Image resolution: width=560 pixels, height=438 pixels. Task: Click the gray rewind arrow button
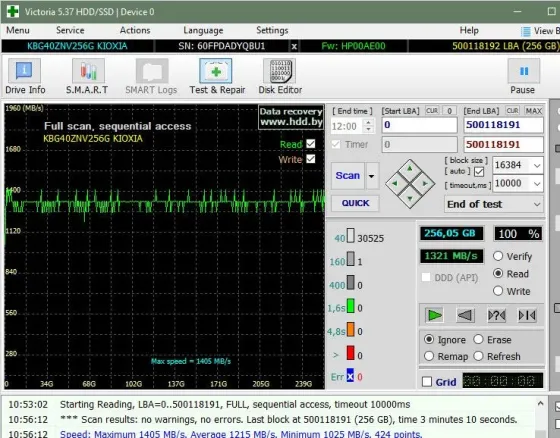point(465,315)
